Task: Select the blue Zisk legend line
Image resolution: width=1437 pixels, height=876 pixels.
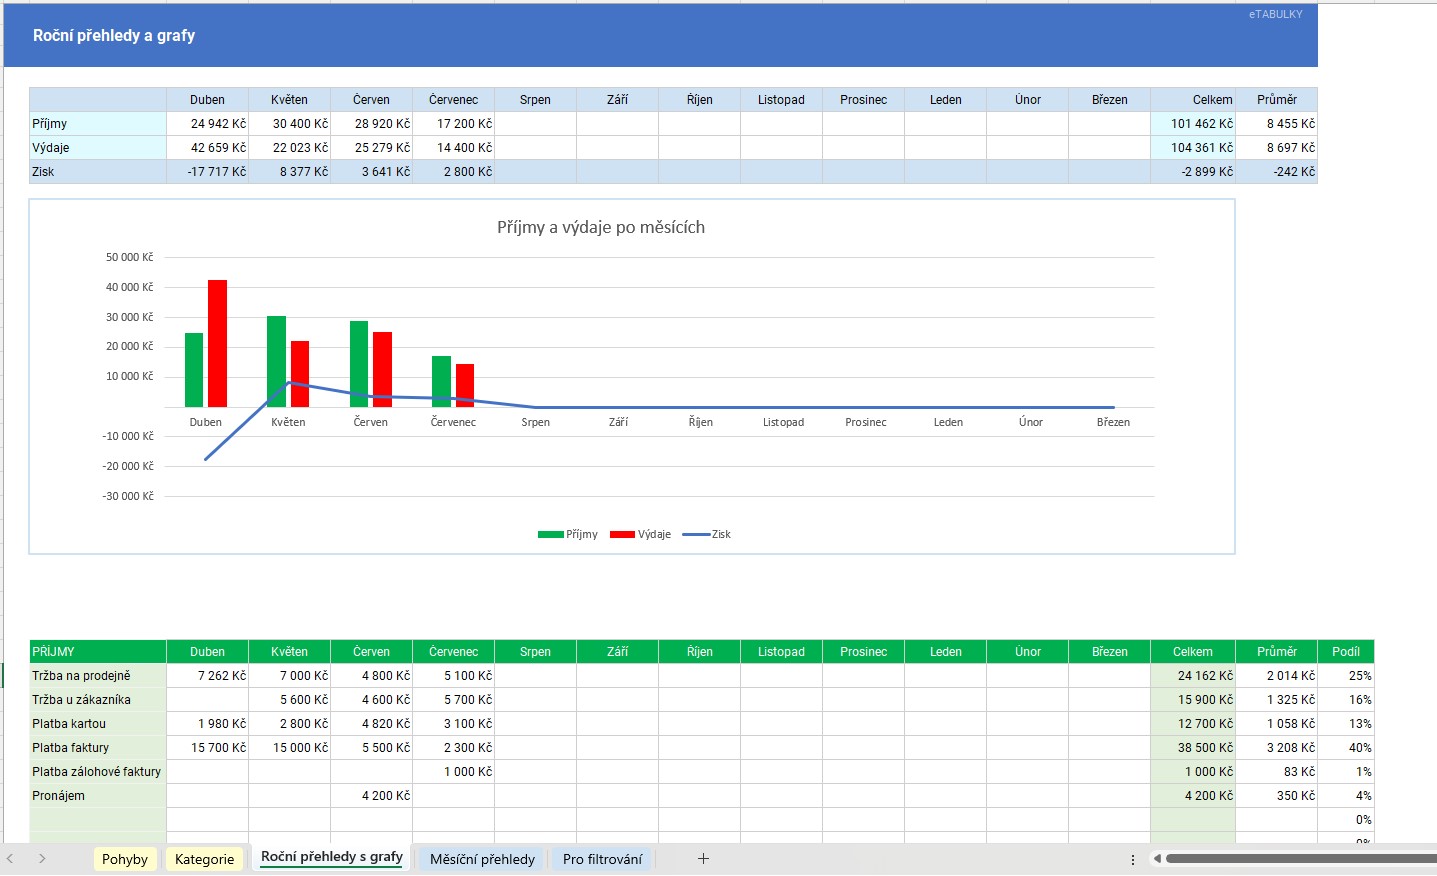Action: pos(695,535)
